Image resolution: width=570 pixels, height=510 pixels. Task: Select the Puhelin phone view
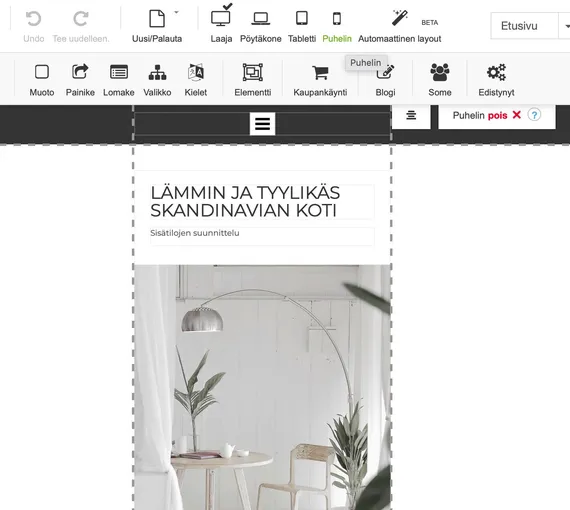point(337,19)
